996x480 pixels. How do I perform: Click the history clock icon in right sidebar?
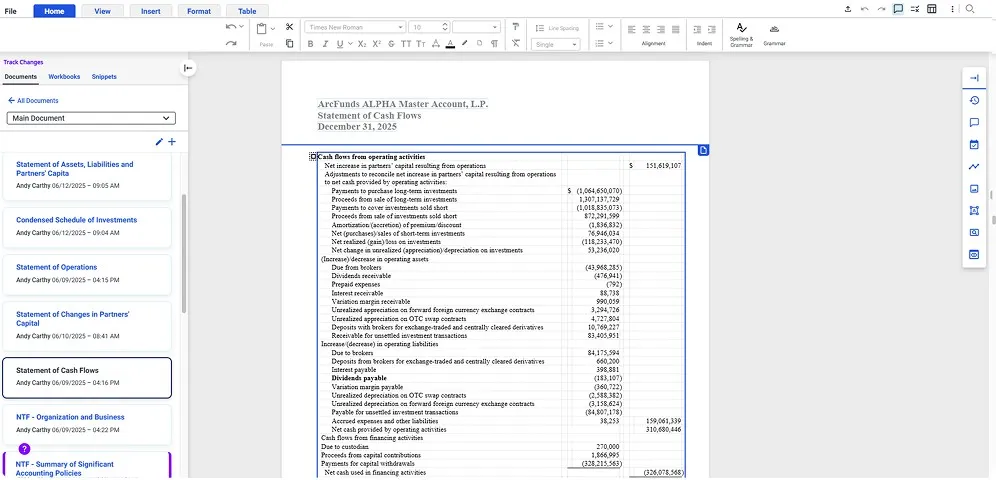tap(974, 100)
